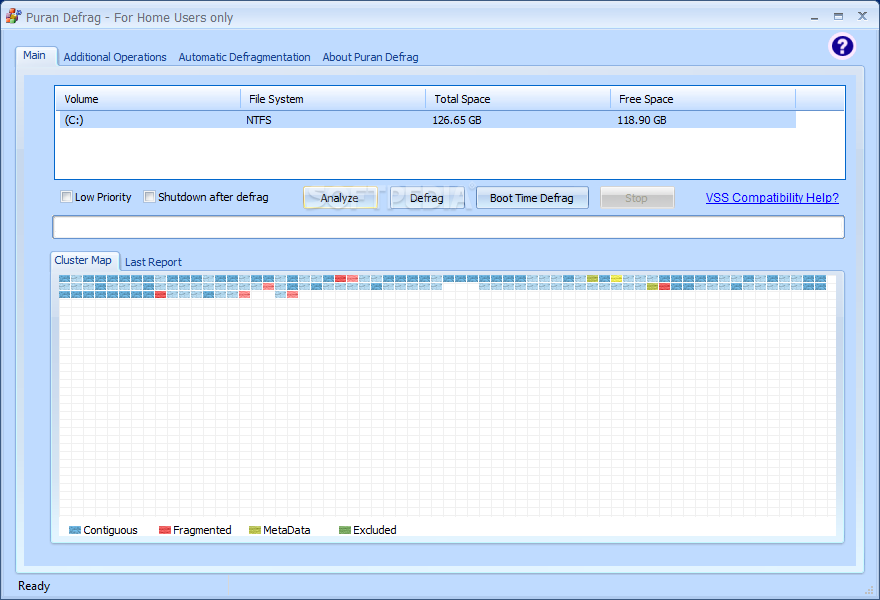The image size is (880, 600).
Task: Open the About Puran Defrag tab
Action: [x=370, y=57]
